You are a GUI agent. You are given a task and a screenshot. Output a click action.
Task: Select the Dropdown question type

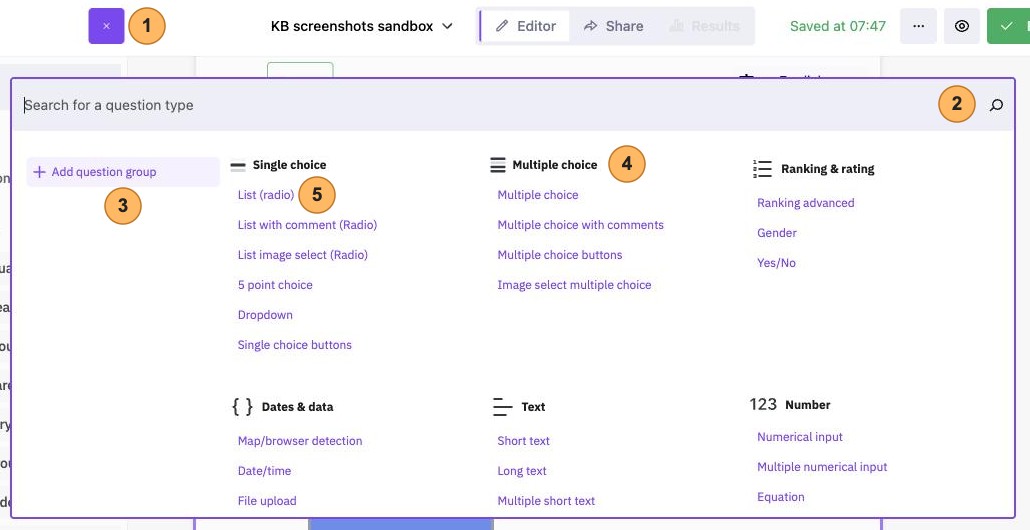pos(265,315)
